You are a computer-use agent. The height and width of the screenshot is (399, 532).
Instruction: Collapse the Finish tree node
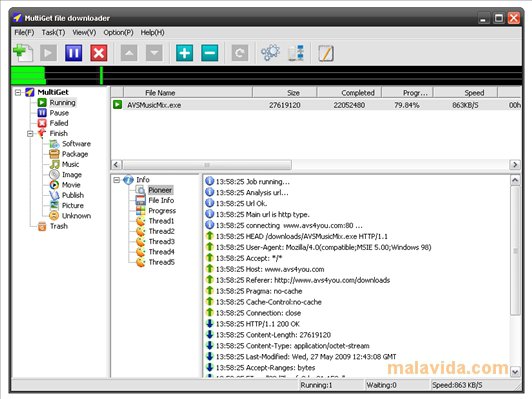click(31, 134)
